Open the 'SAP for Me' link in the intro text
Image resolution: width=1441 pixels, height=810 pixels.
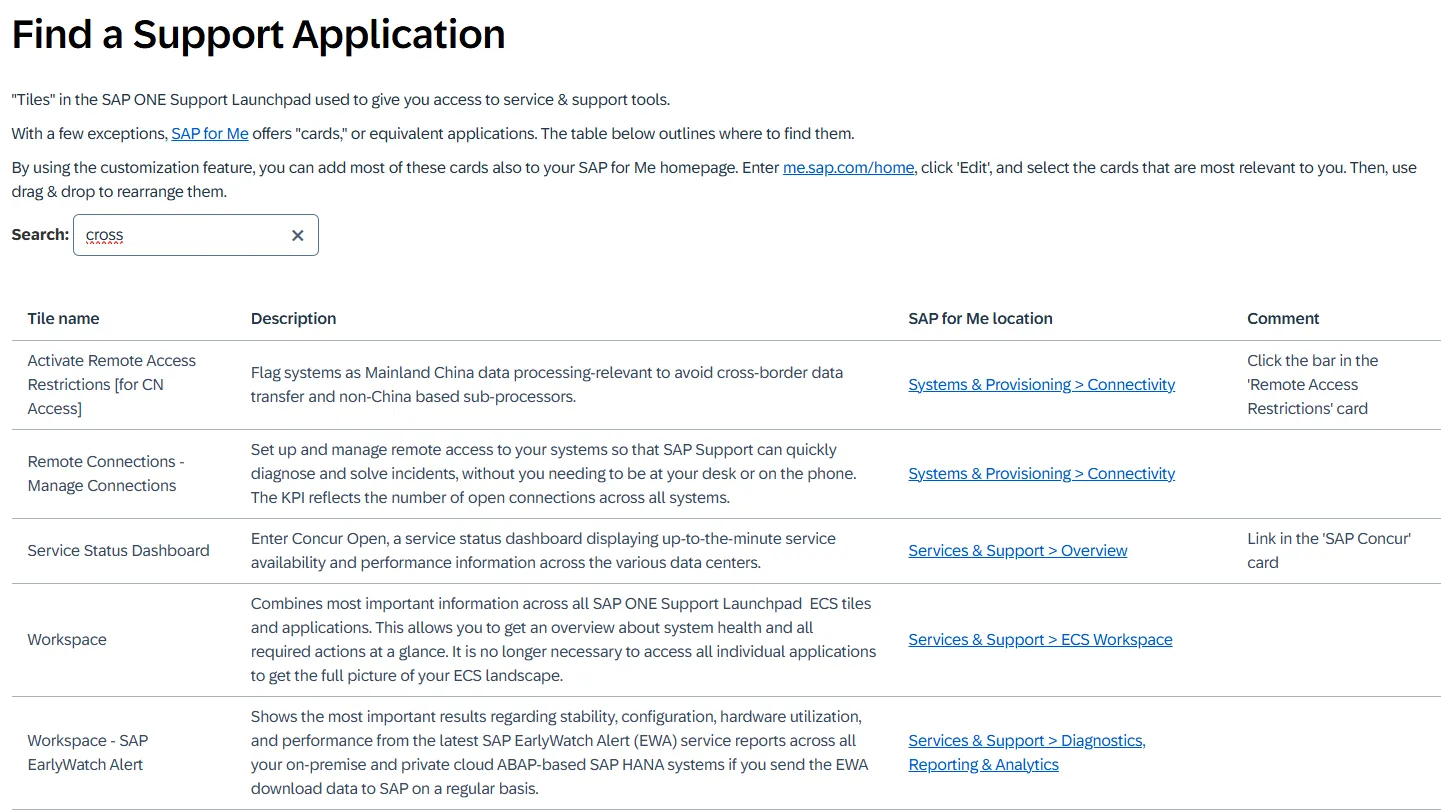click(x=210, y=133)
